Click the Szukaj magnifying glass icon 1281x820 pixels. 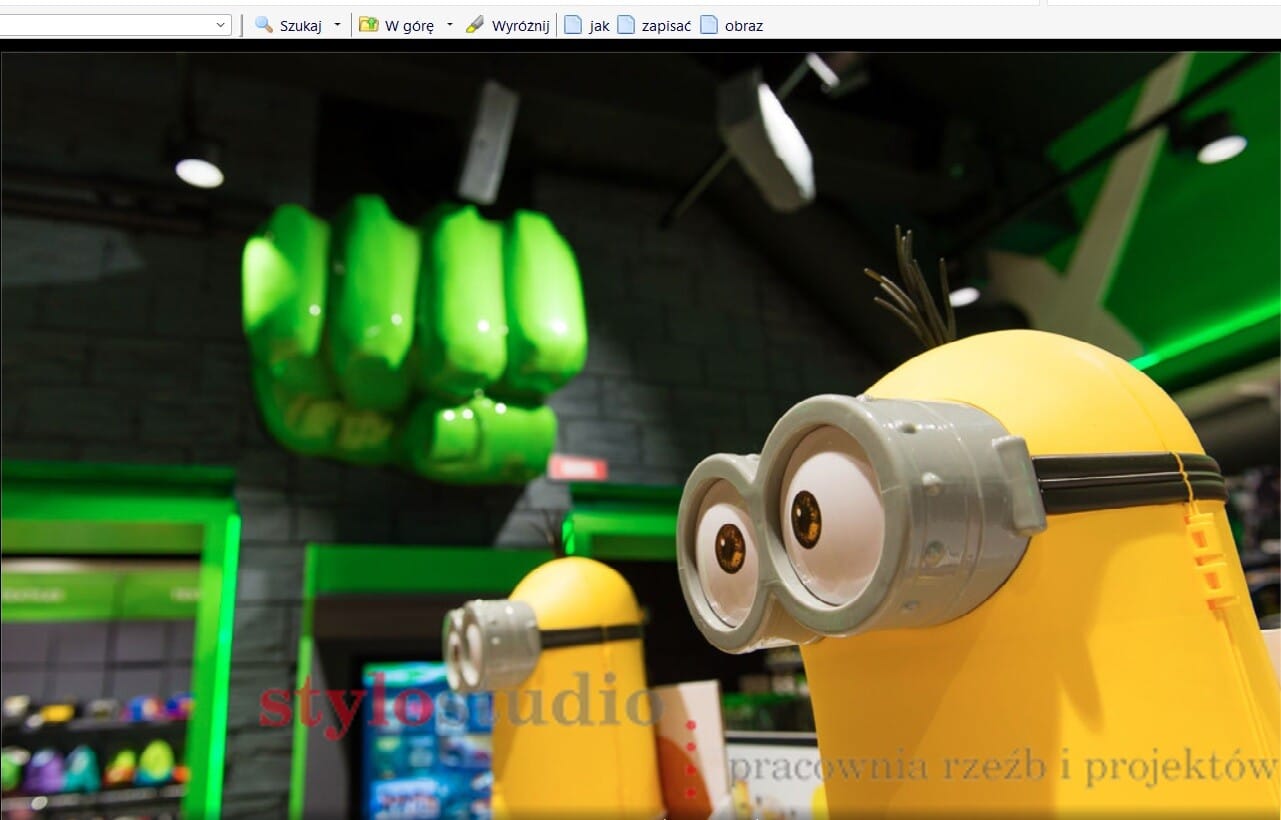pos(264,25)
